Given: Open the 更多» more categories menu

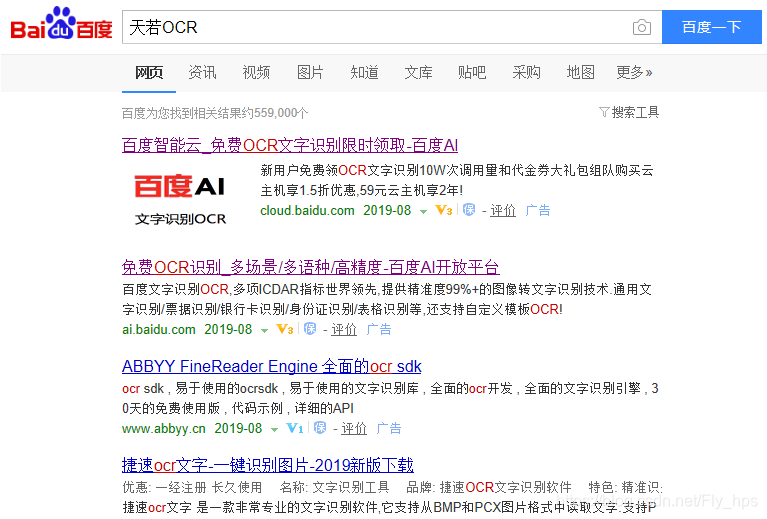Looking at the screenshot, I should pos(634,72).
